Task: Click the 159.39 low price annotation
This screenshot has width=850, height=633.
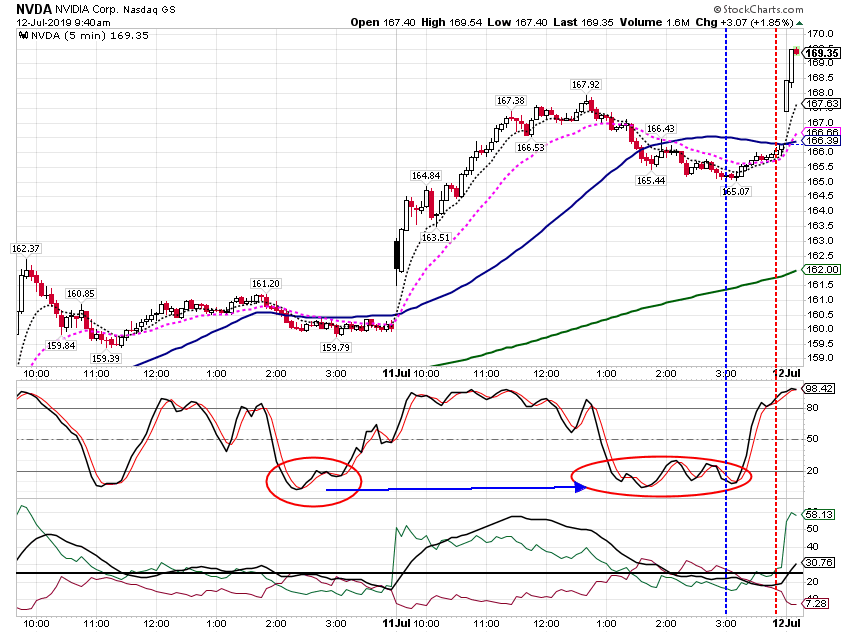Action: 105,359
